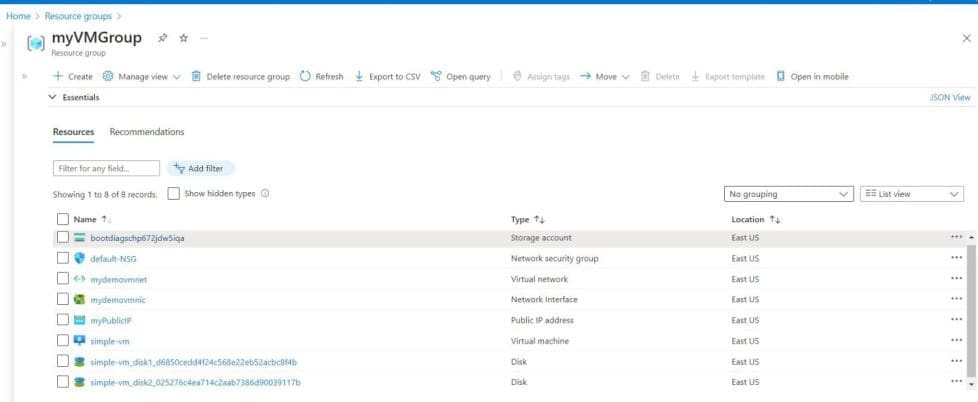This screenshot has height=402, width=978.
Task: Open more options ellipsis beside myVMGroup title
Action: coord(204,38)
